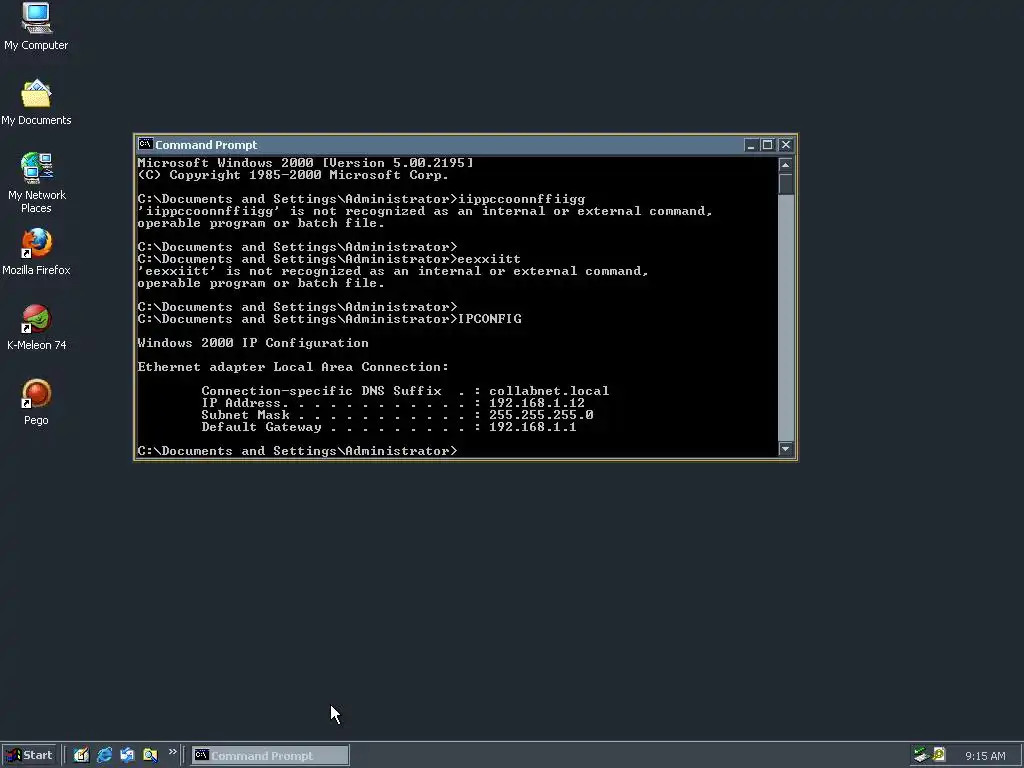
Task: Launch the Mozilla Firefox desktop shortcut
Action: point(36,252)
